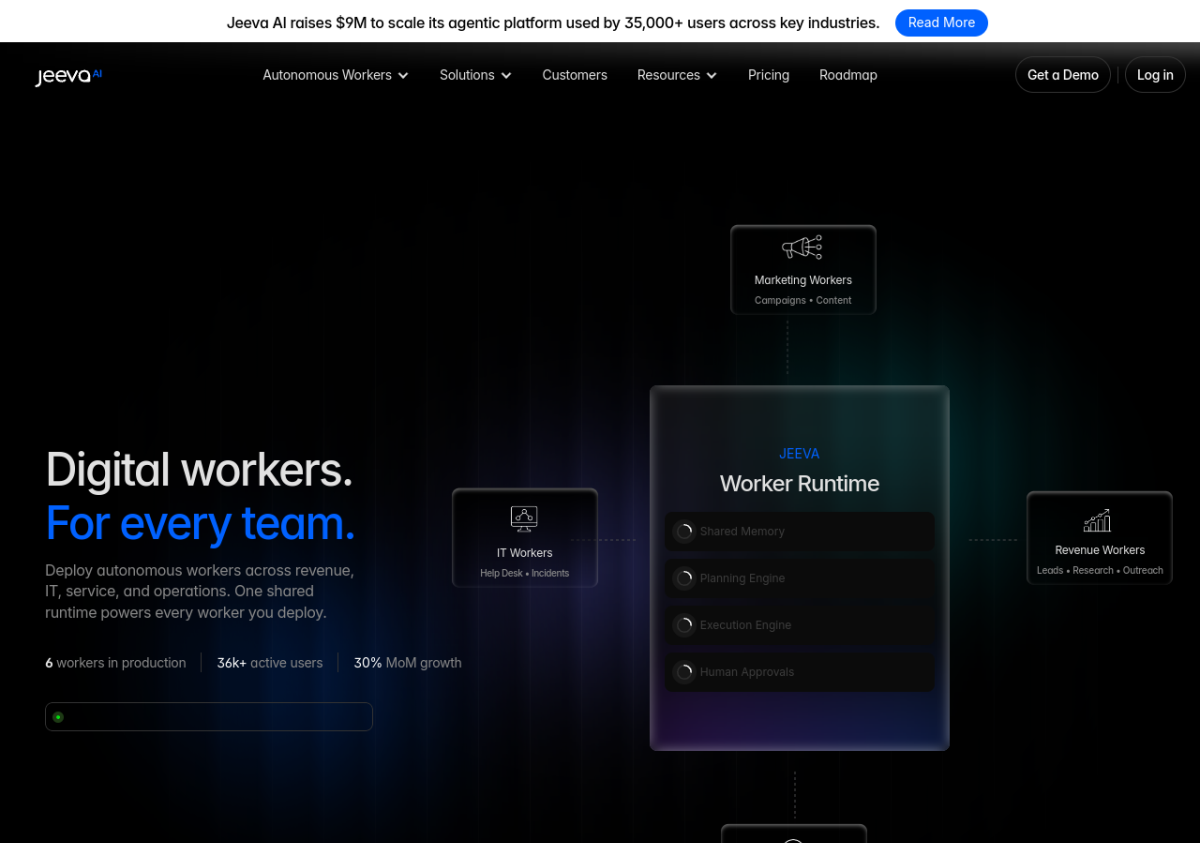Click the 'Leads • Research • Outreach' subtitle
The height and width of the screenshot is (843, 1200).
1100,570
